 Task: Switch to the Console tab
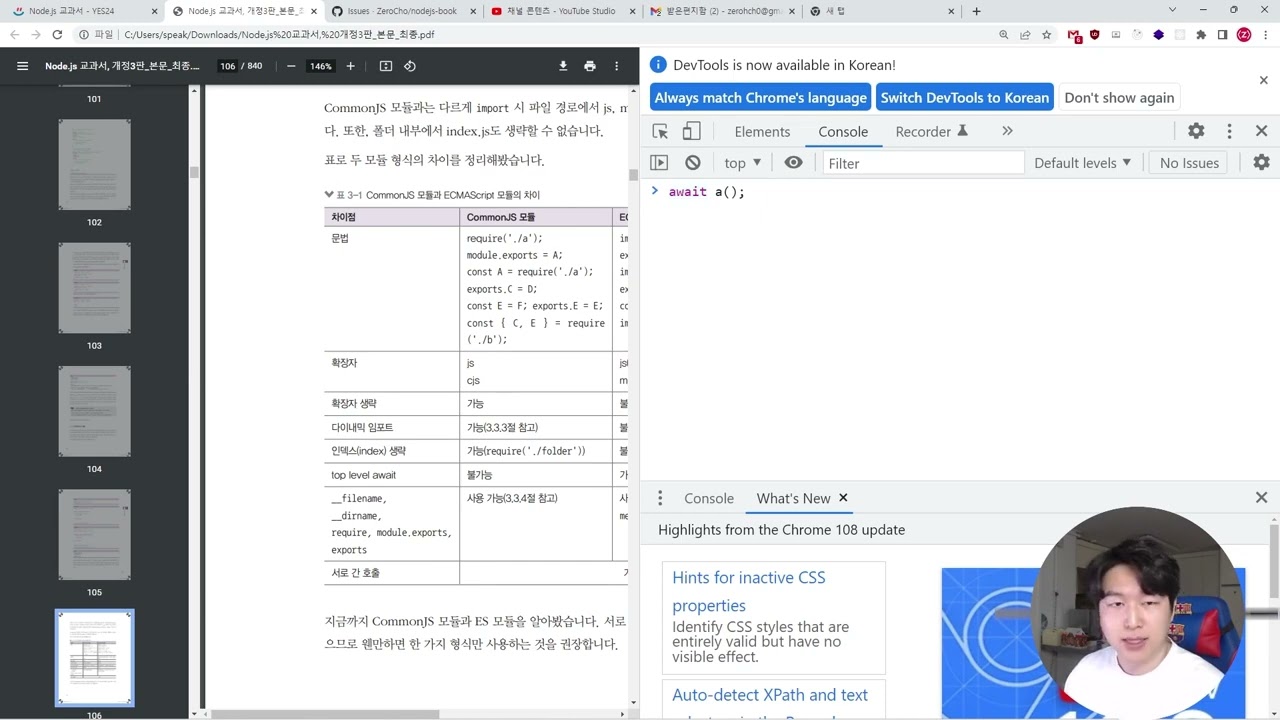coord(843,131)
